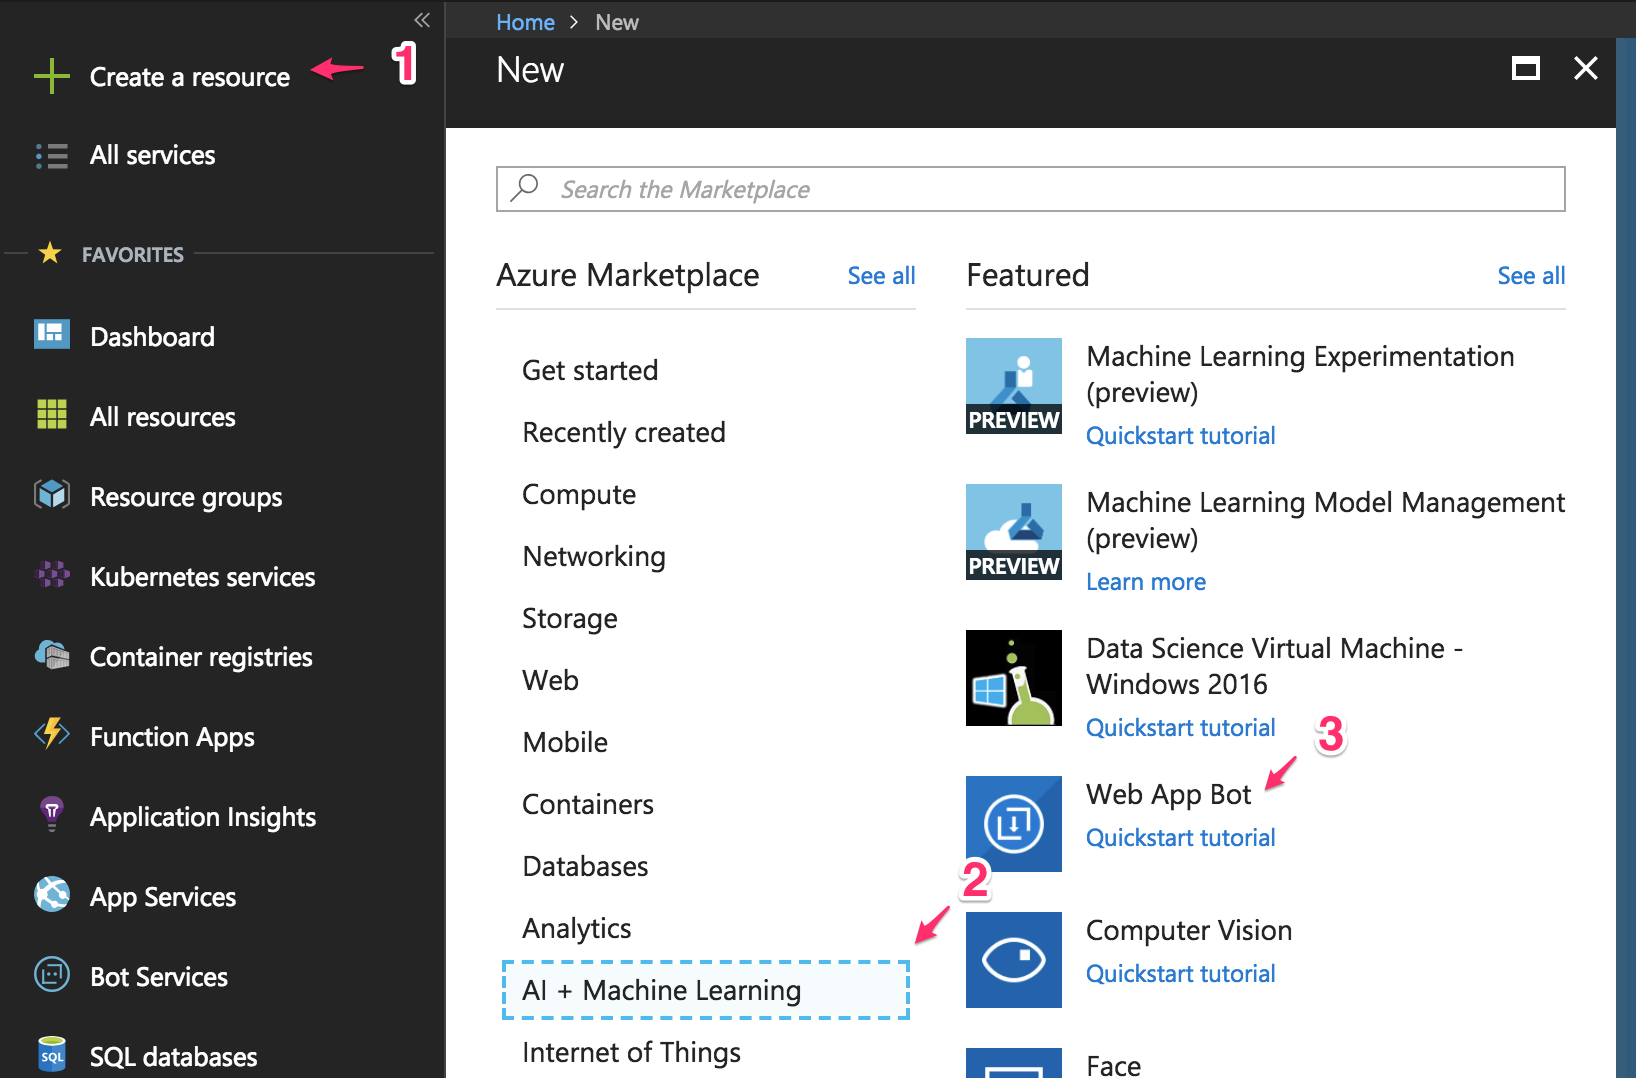1636x1078 pixels.
Task: Focus the Search the Marketplace field
Action: 1031,189
